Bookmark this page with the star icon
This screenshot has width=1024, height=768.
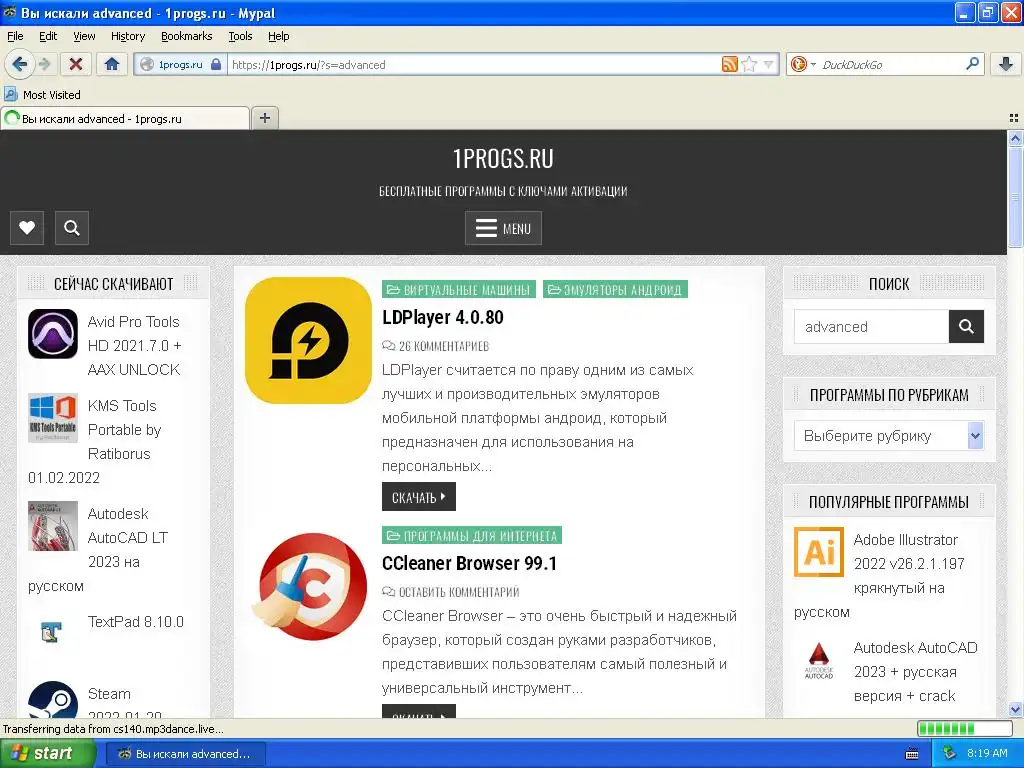coord(750,64)
